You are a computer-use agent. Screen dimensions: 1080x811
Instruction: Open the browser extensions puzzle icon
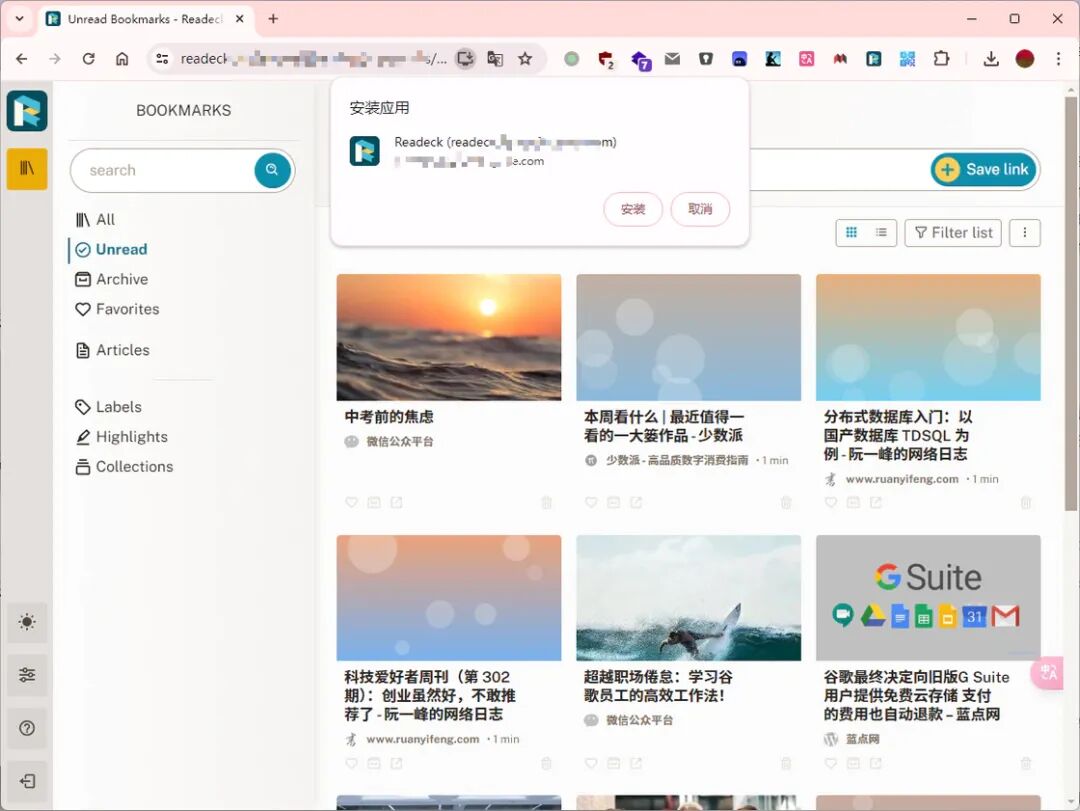click(941, 59)
